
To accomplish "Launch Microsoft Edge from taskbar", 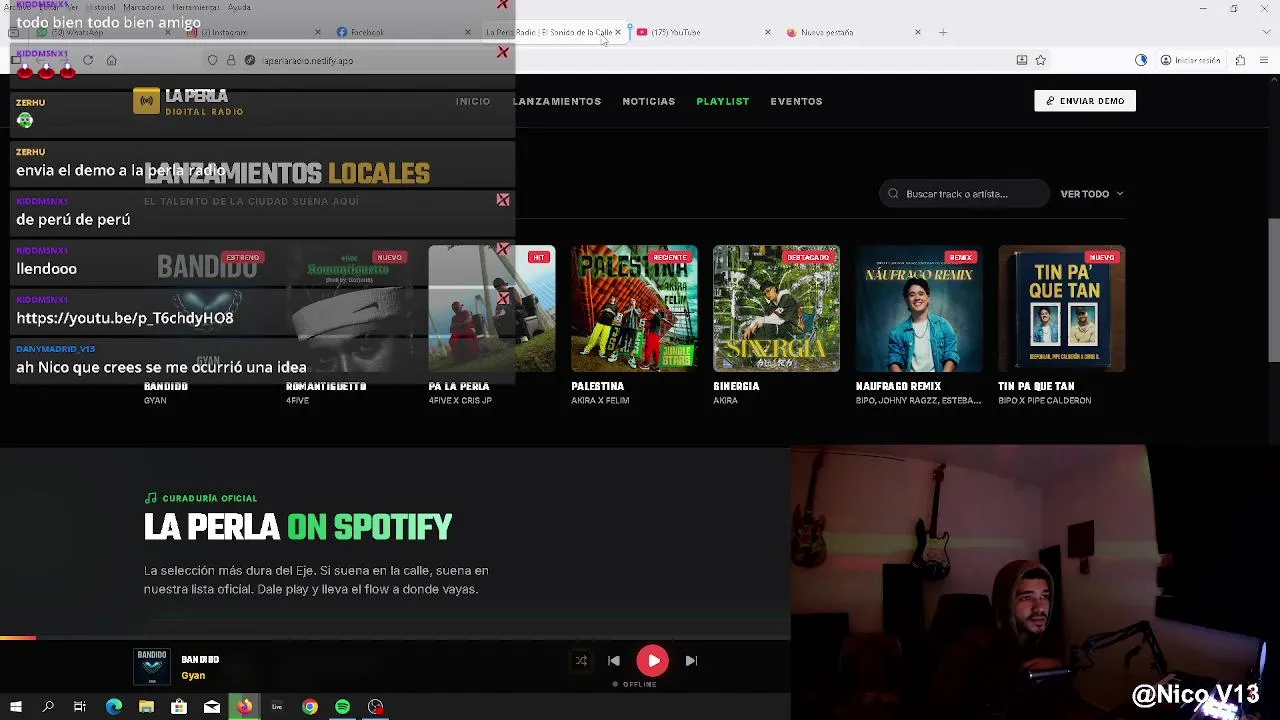I will pyautogui.click(x=114, y=707).
